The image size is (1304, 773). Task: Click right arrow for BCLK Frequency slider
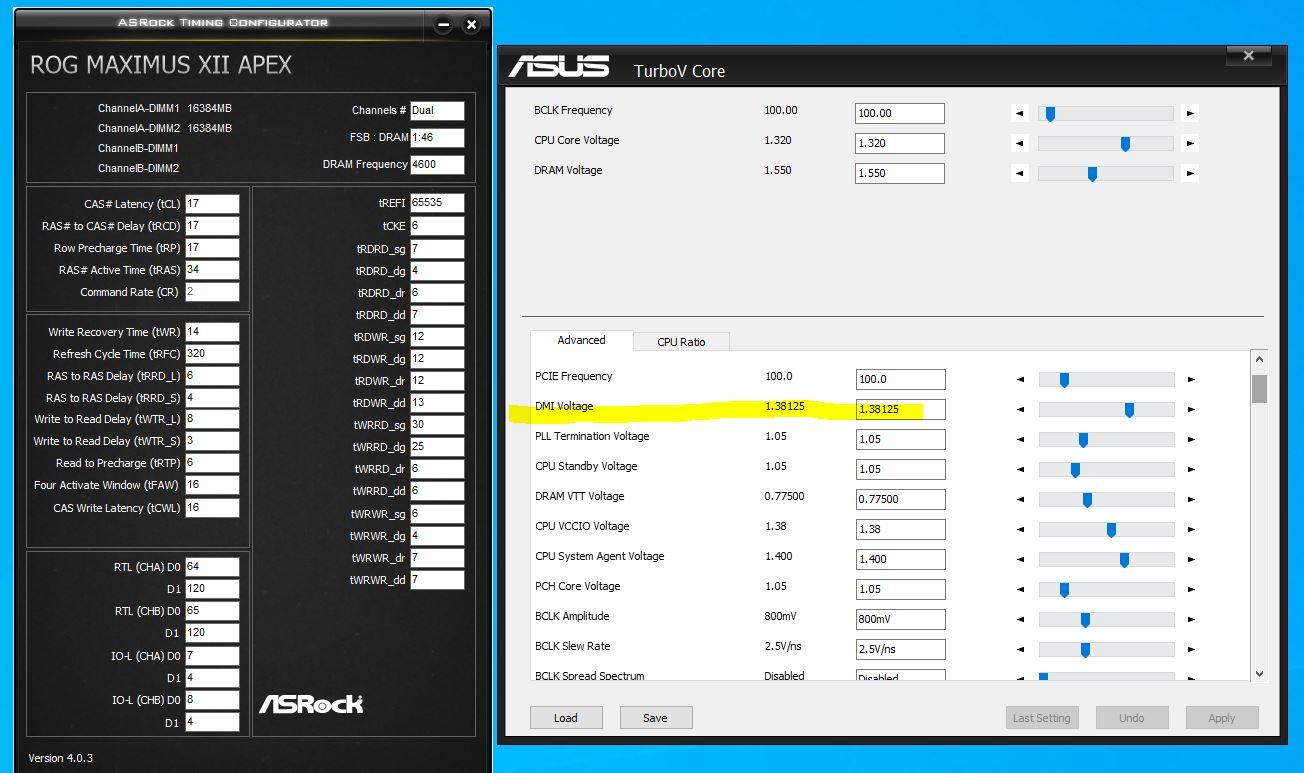pos(1190,113)
